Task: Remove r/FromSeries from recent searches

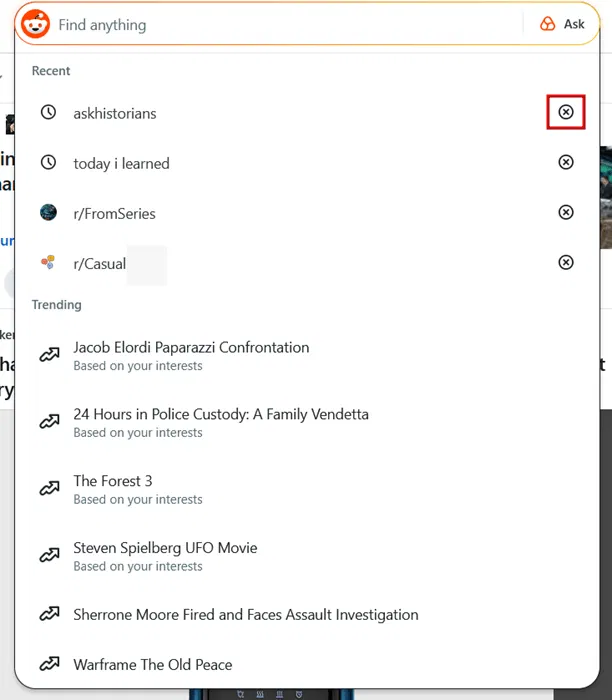Action: tap(566, 213)
